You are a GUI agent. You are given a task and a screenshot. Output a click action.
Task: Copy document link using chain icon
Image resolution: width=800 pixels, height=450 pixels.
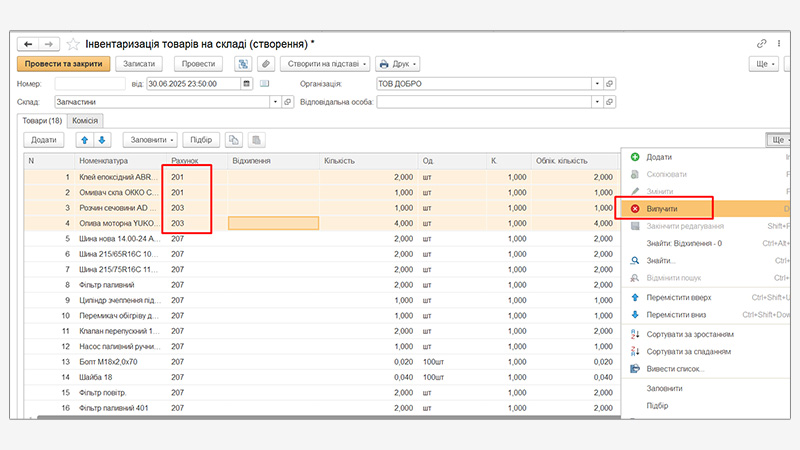761,44
